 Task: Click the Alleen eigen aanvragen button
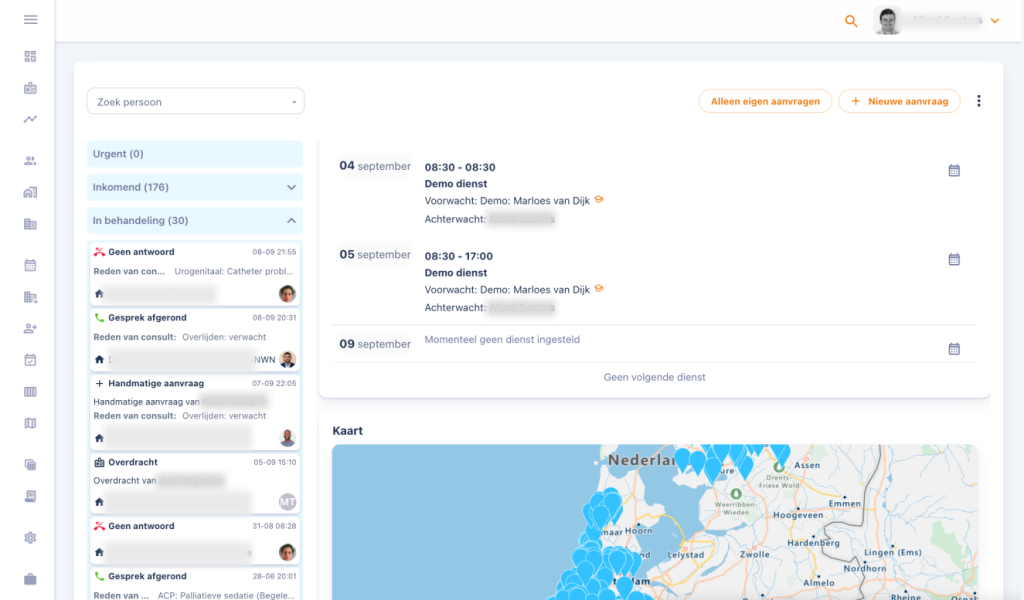pyautogui.click(x=764, y=101)
